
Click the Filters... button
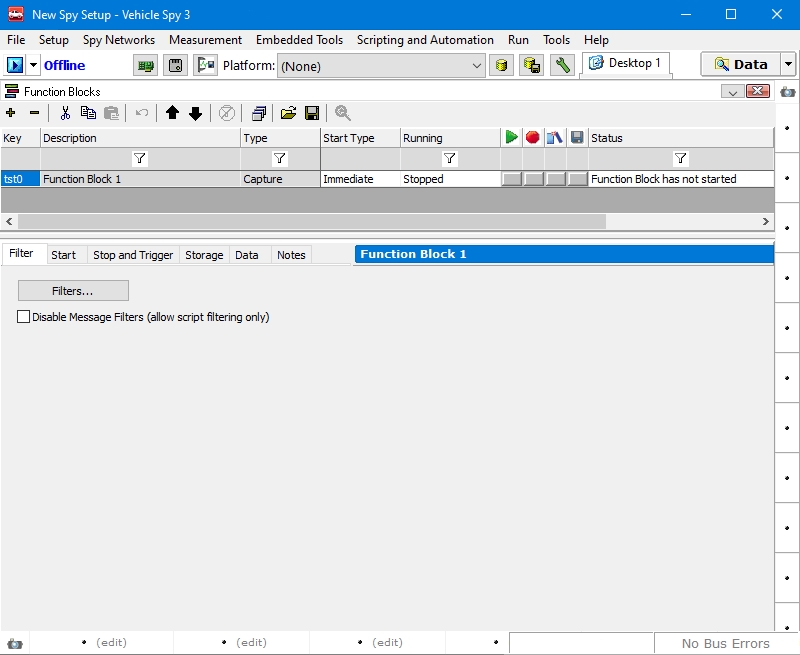tap(73, 291)
